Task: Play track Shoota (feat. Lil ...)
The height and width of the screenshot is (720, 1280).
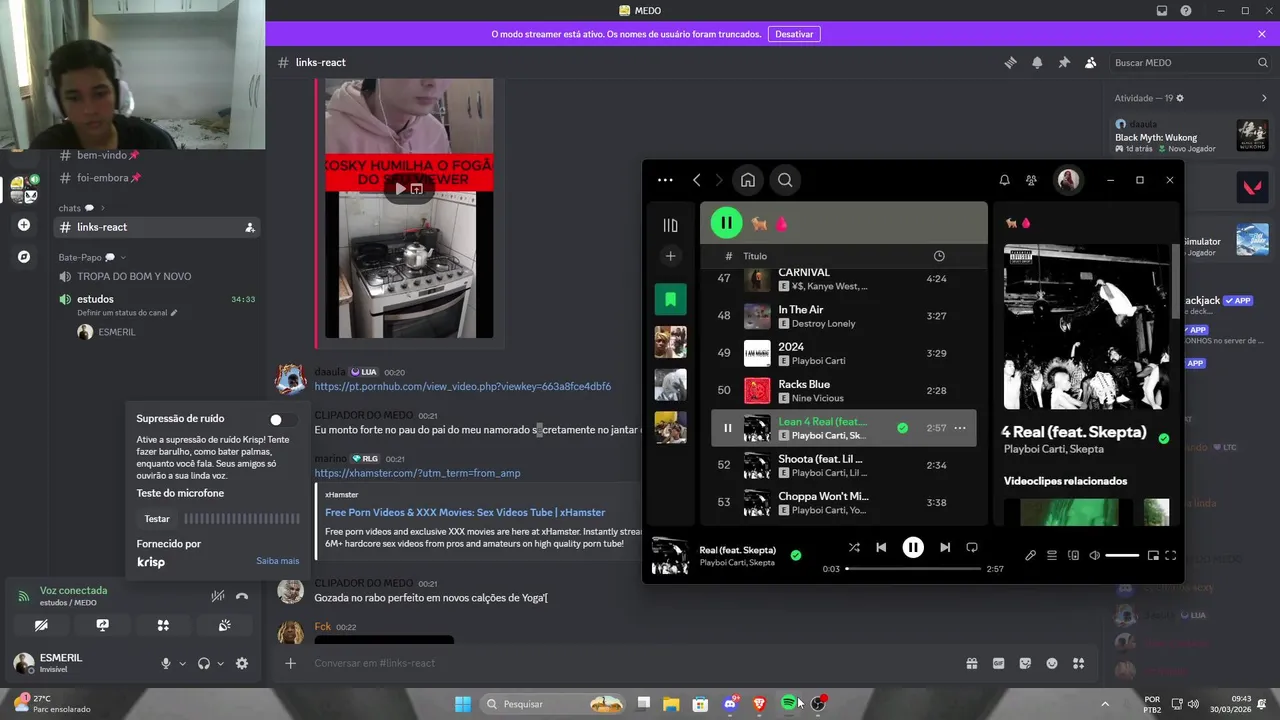Action: (843, 465)
